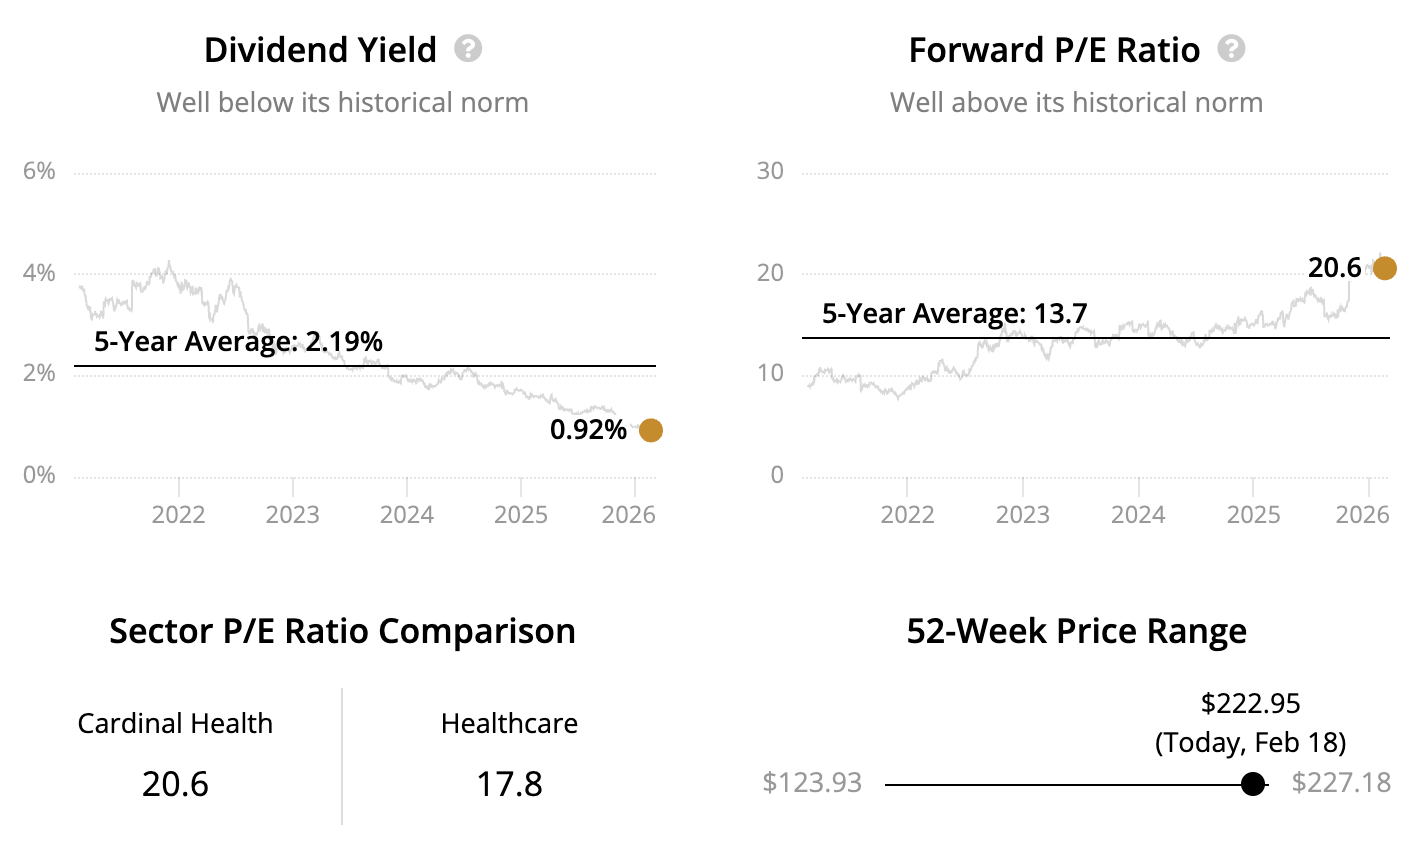Click the 5-Year Average: 13.7 label
The width and height of the screenshot is (1416, 850).
[954, 314]
